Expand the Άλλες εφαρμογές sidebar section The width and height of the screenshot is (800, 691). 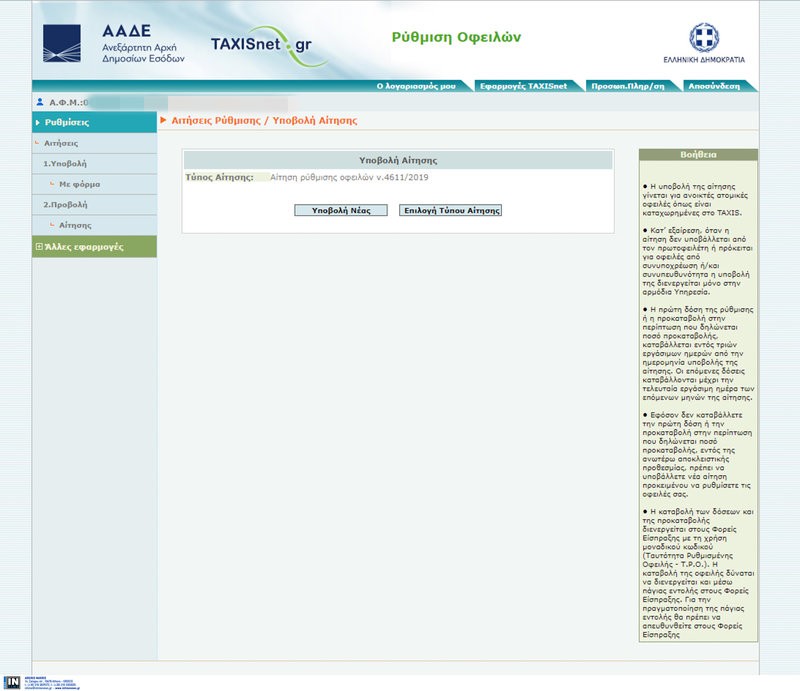[x=84, y=246]
